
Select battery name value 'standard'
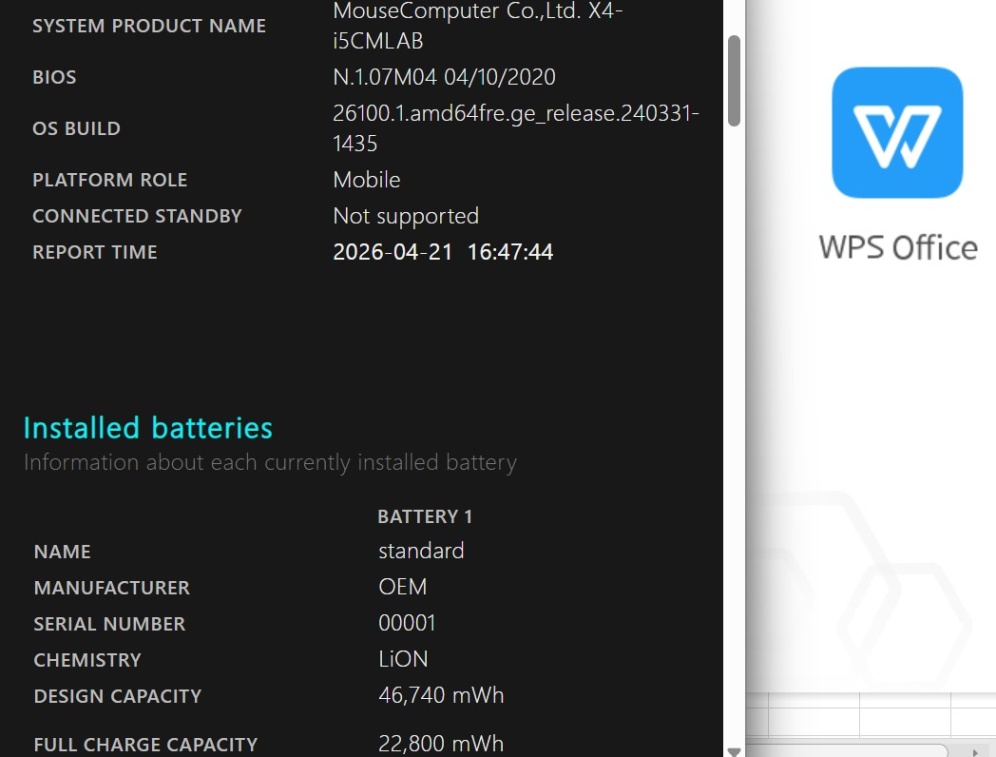coord(421,551)
